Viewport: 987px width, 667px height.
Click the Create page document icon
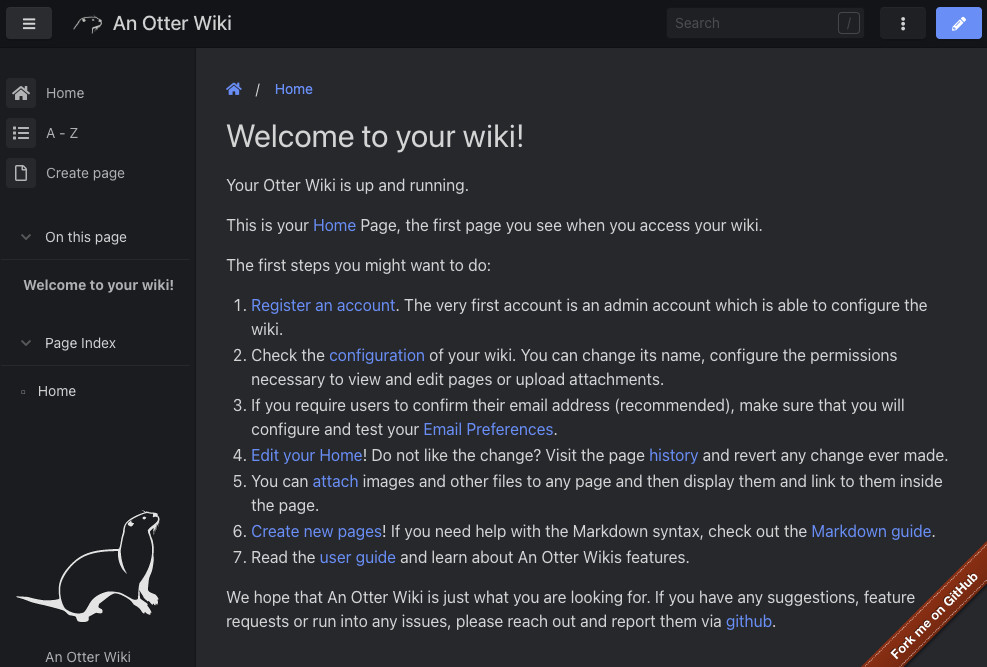[x=21, y=173]
